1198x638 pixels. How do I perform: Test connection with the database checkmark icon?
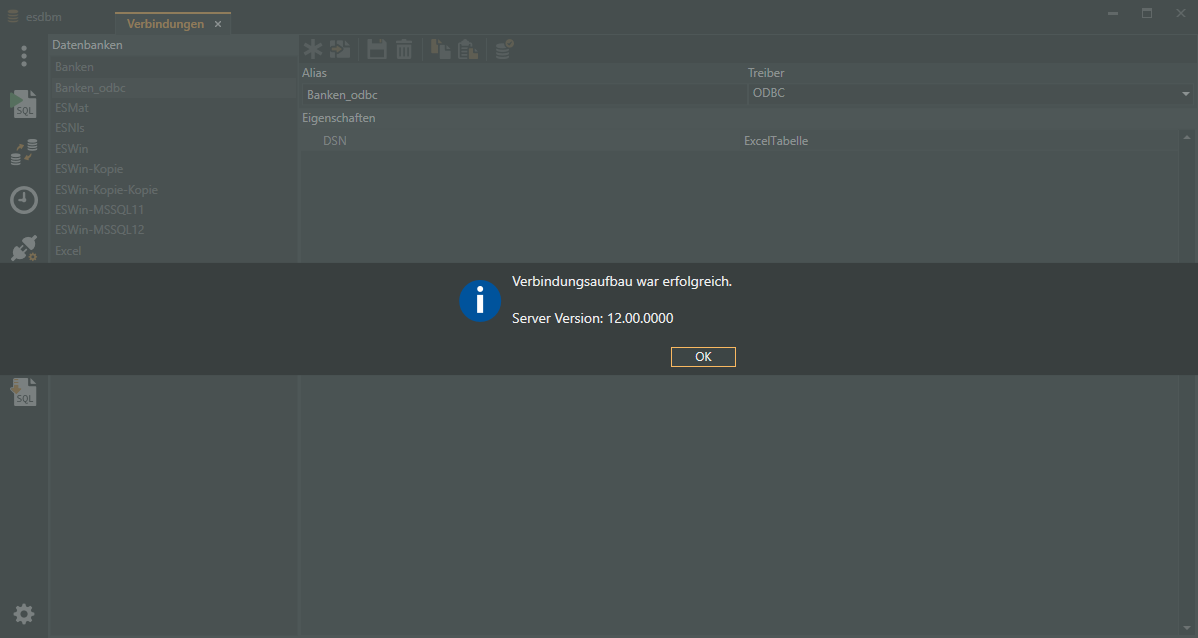[505, 49]
